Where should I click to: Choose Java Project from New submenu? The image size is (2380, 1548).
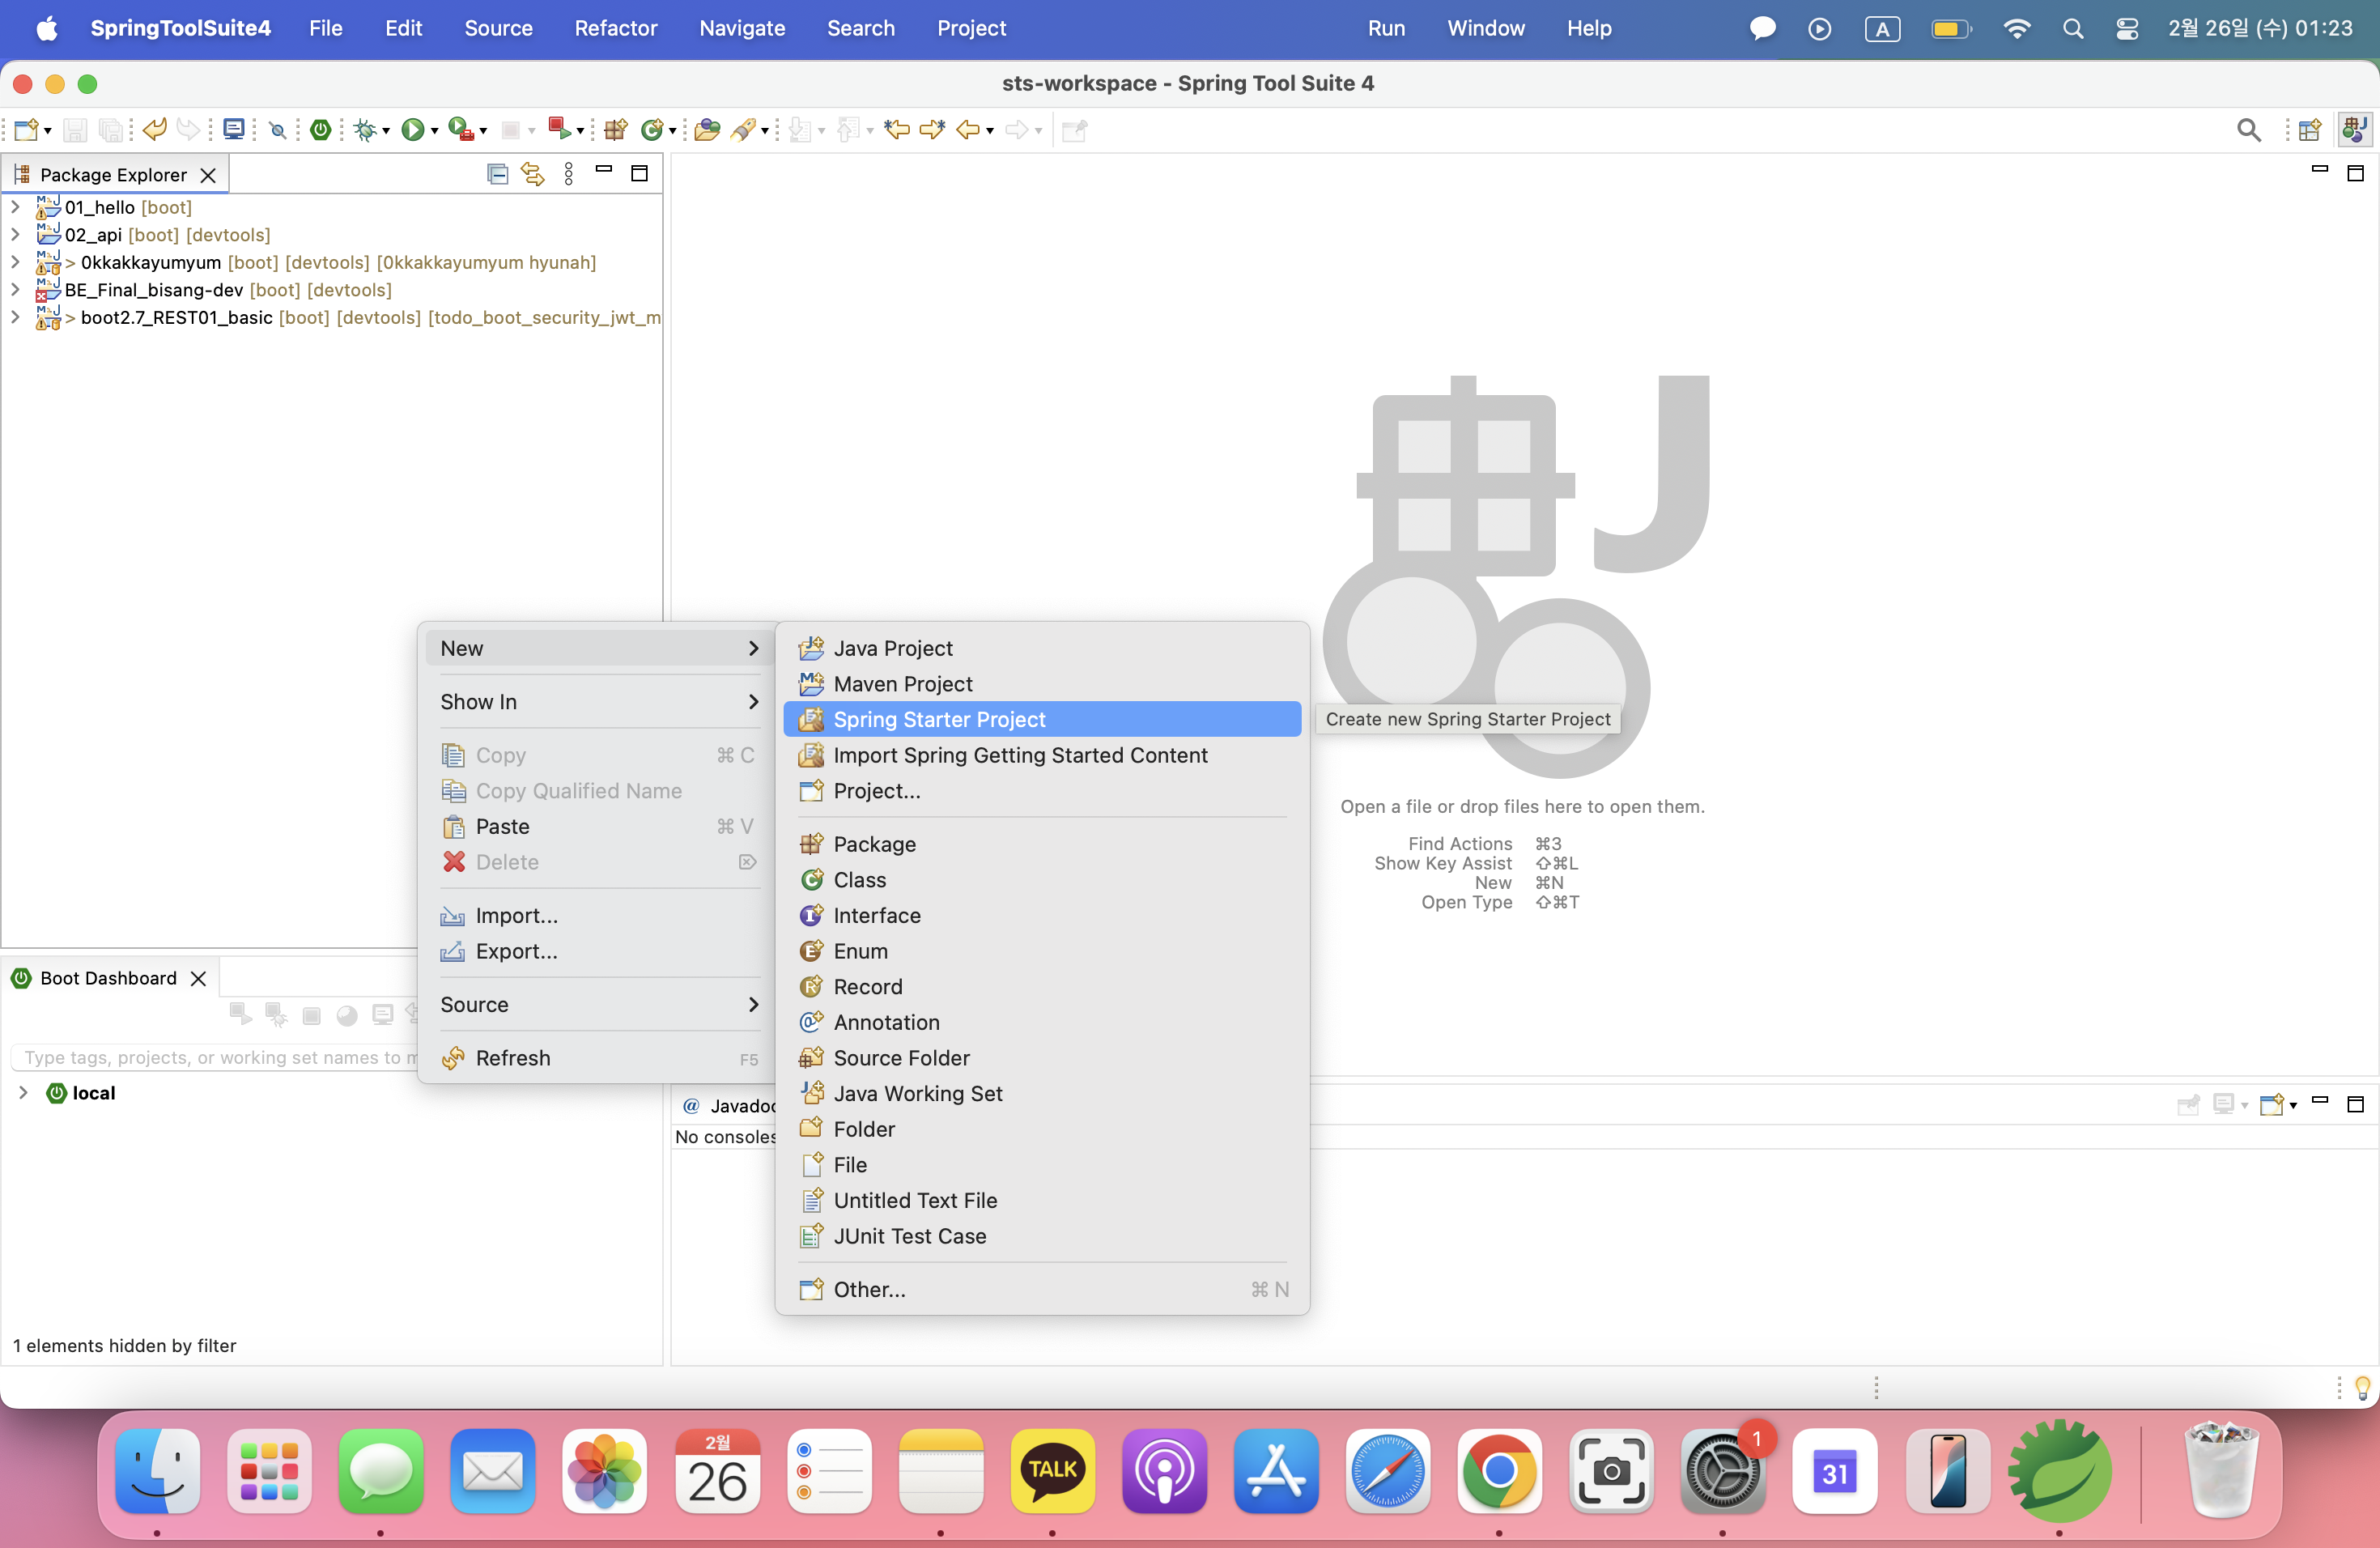(x=1042, y=648)
